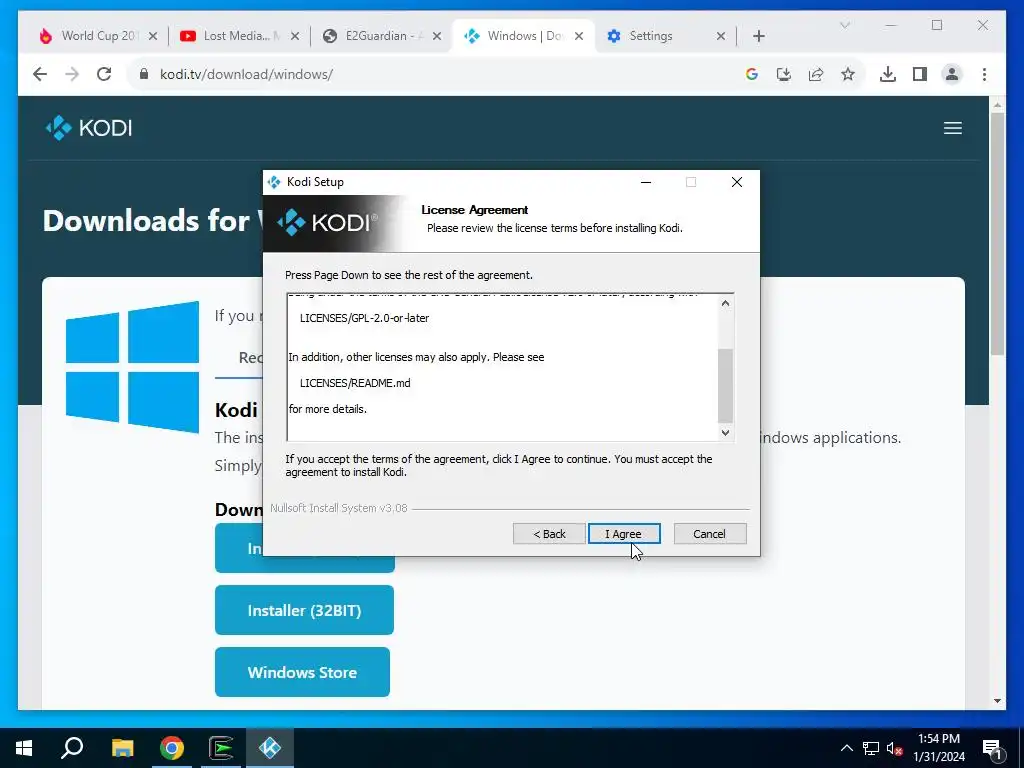Cancel the Kodi Setup installer
Screen dimensions: 1024x768
[x=709, y=534]
